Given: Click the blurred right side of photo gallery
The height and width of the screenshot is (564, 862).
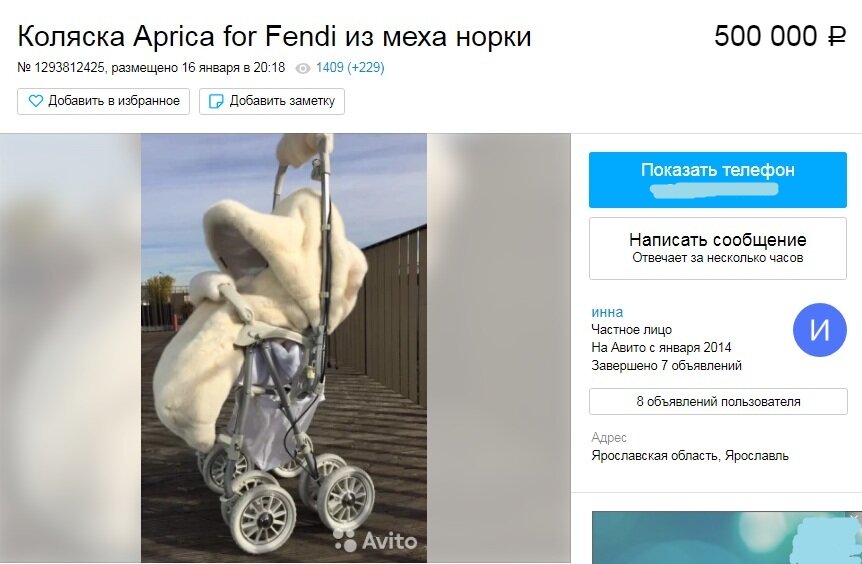Looking at the screenshot, I should (499, 348).
